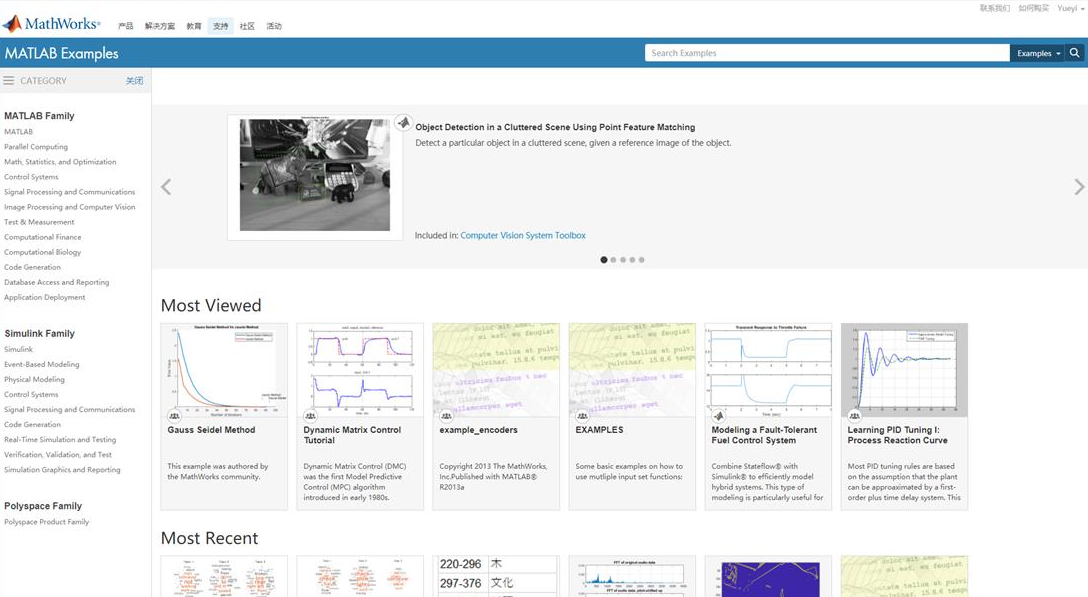
Task: Open Dynamic Matrix Control Tutorial thumbnail
Action: coord(360,370)
